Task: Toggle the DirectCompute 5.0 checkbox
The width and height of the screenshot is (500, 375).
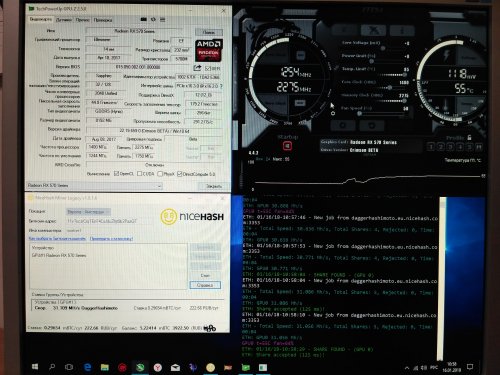Action: [180, 174]
